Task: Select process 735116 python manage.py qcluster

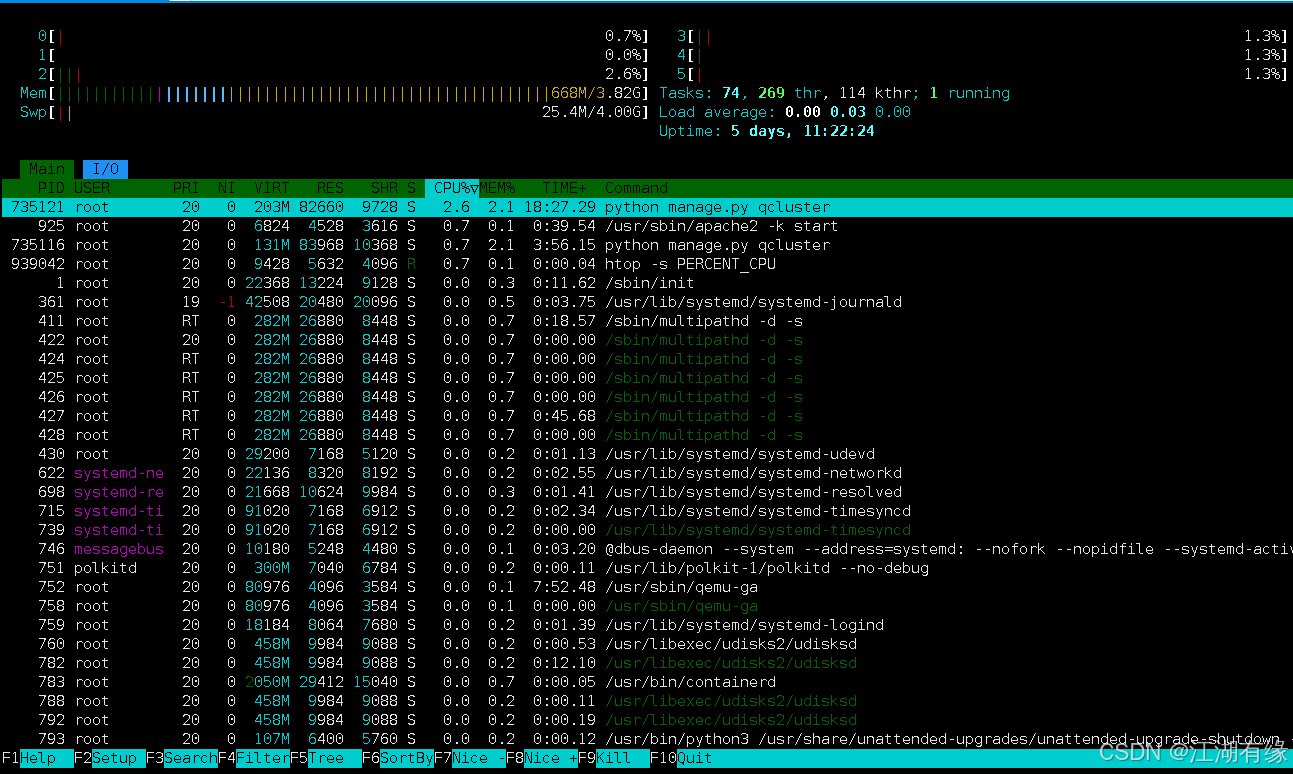Action: pos(646,245)
